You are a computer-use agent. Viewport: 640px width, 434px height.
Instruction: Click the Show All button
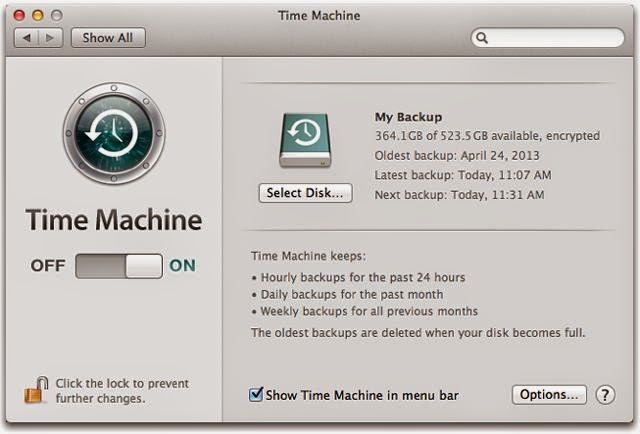pos(108,38)
